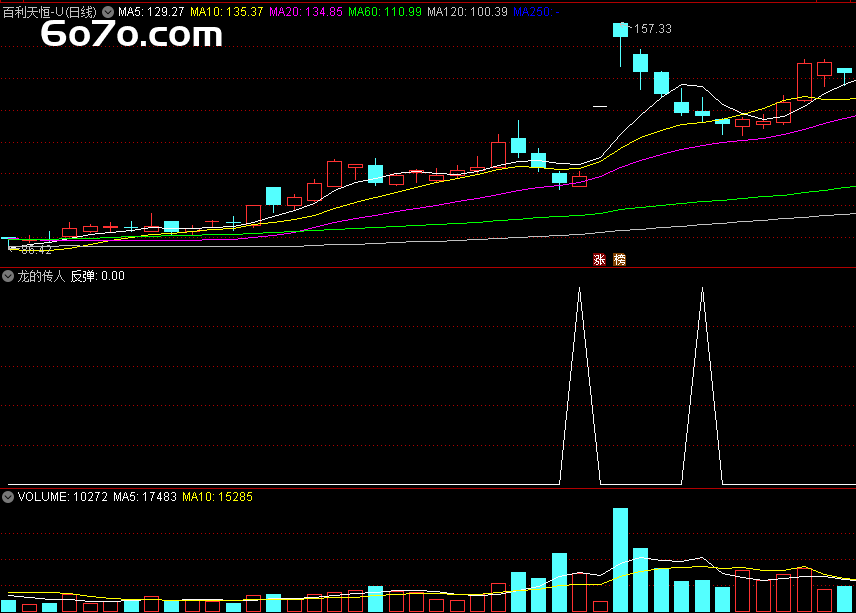This screenshot has width=856, height=613.
Task: Click the MA10: 135.37 label
Action: [227, 12]
